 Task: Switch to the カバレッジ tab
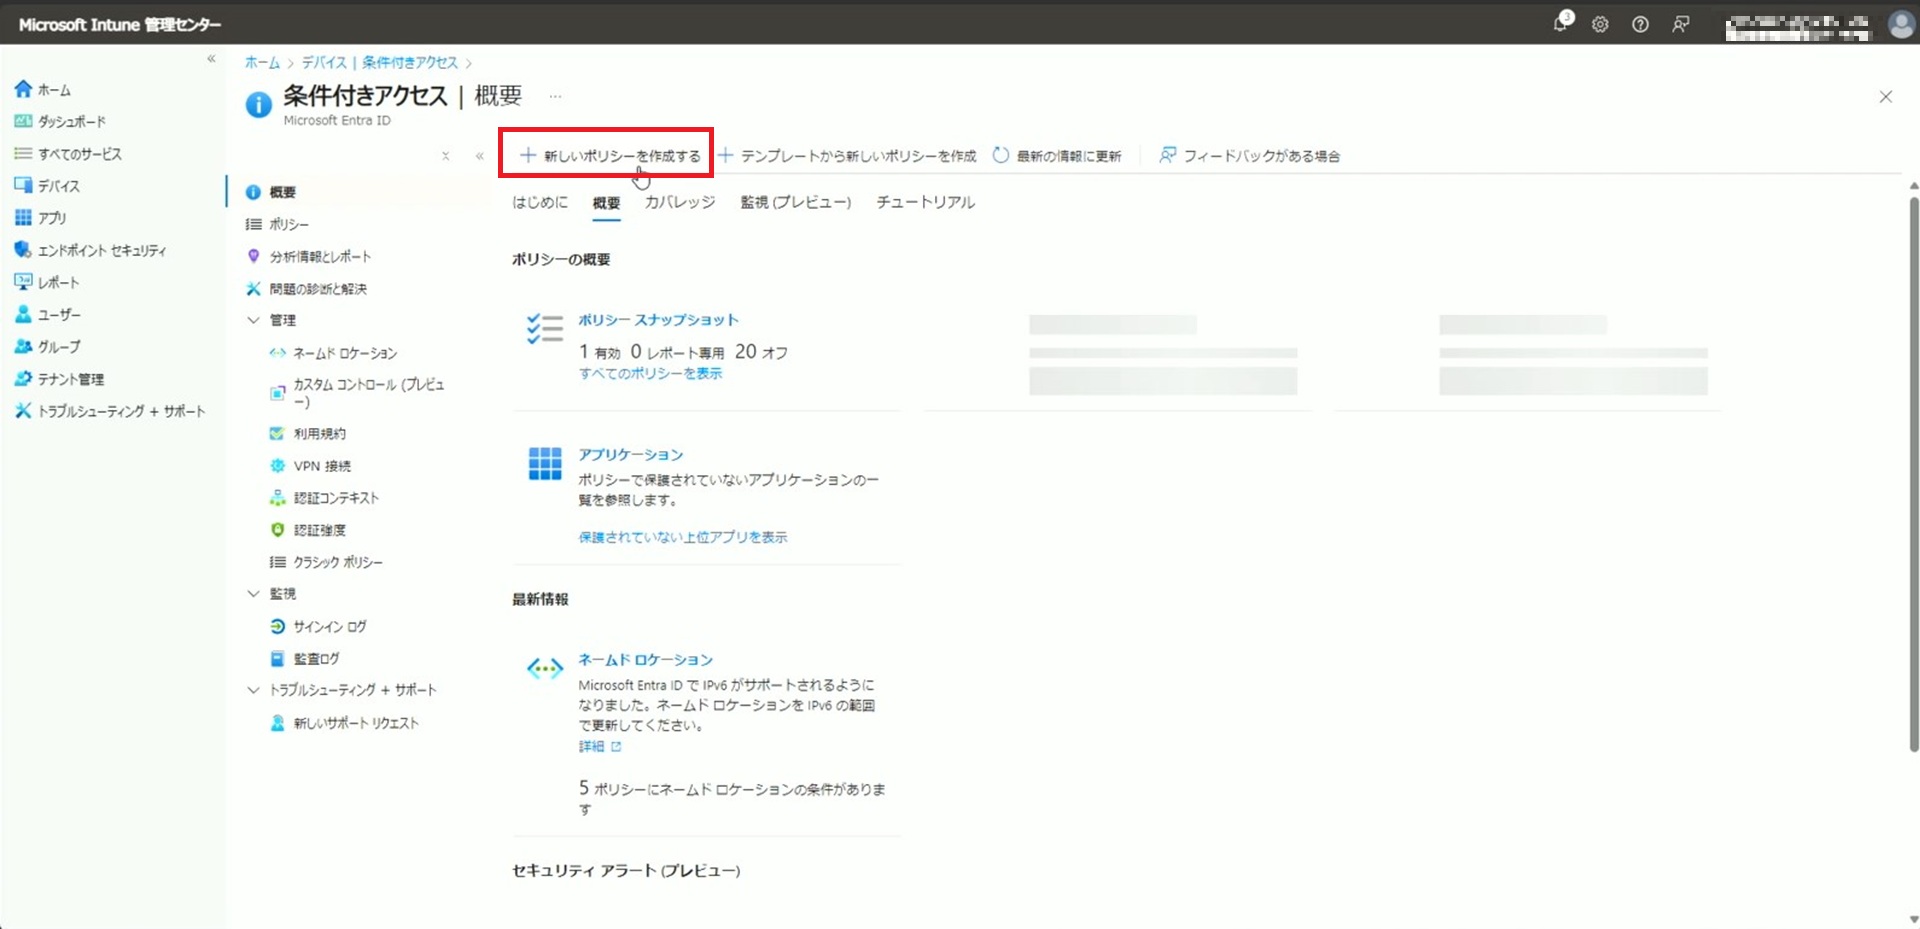point(680,202)
